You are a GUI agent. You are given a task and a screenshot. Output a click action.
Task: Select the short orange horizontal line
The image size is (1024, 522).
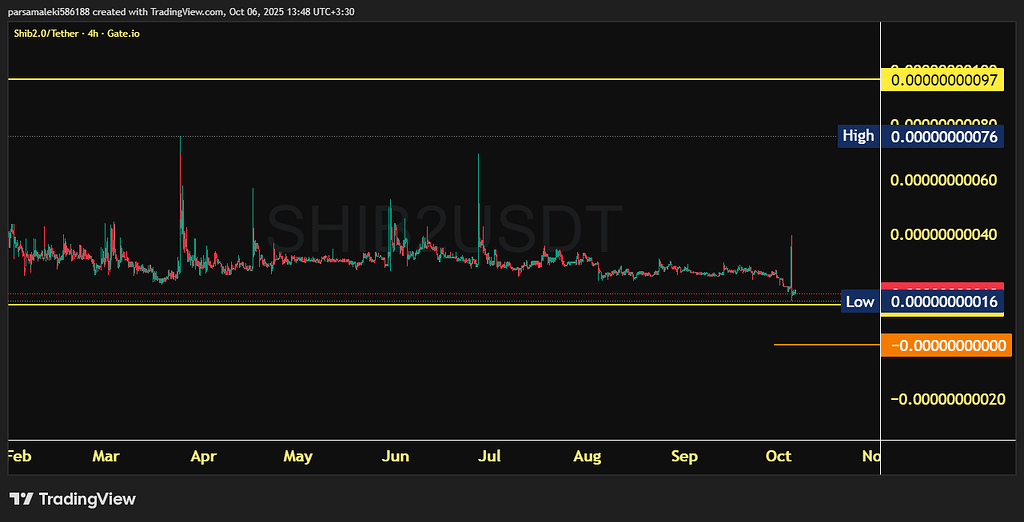[825, 345]
